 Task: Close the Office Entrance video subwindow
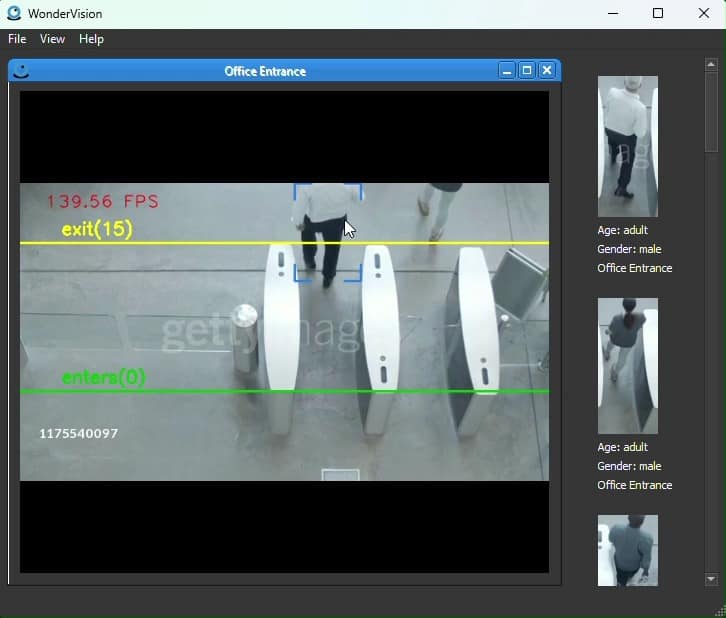click(x=547, y=71)
